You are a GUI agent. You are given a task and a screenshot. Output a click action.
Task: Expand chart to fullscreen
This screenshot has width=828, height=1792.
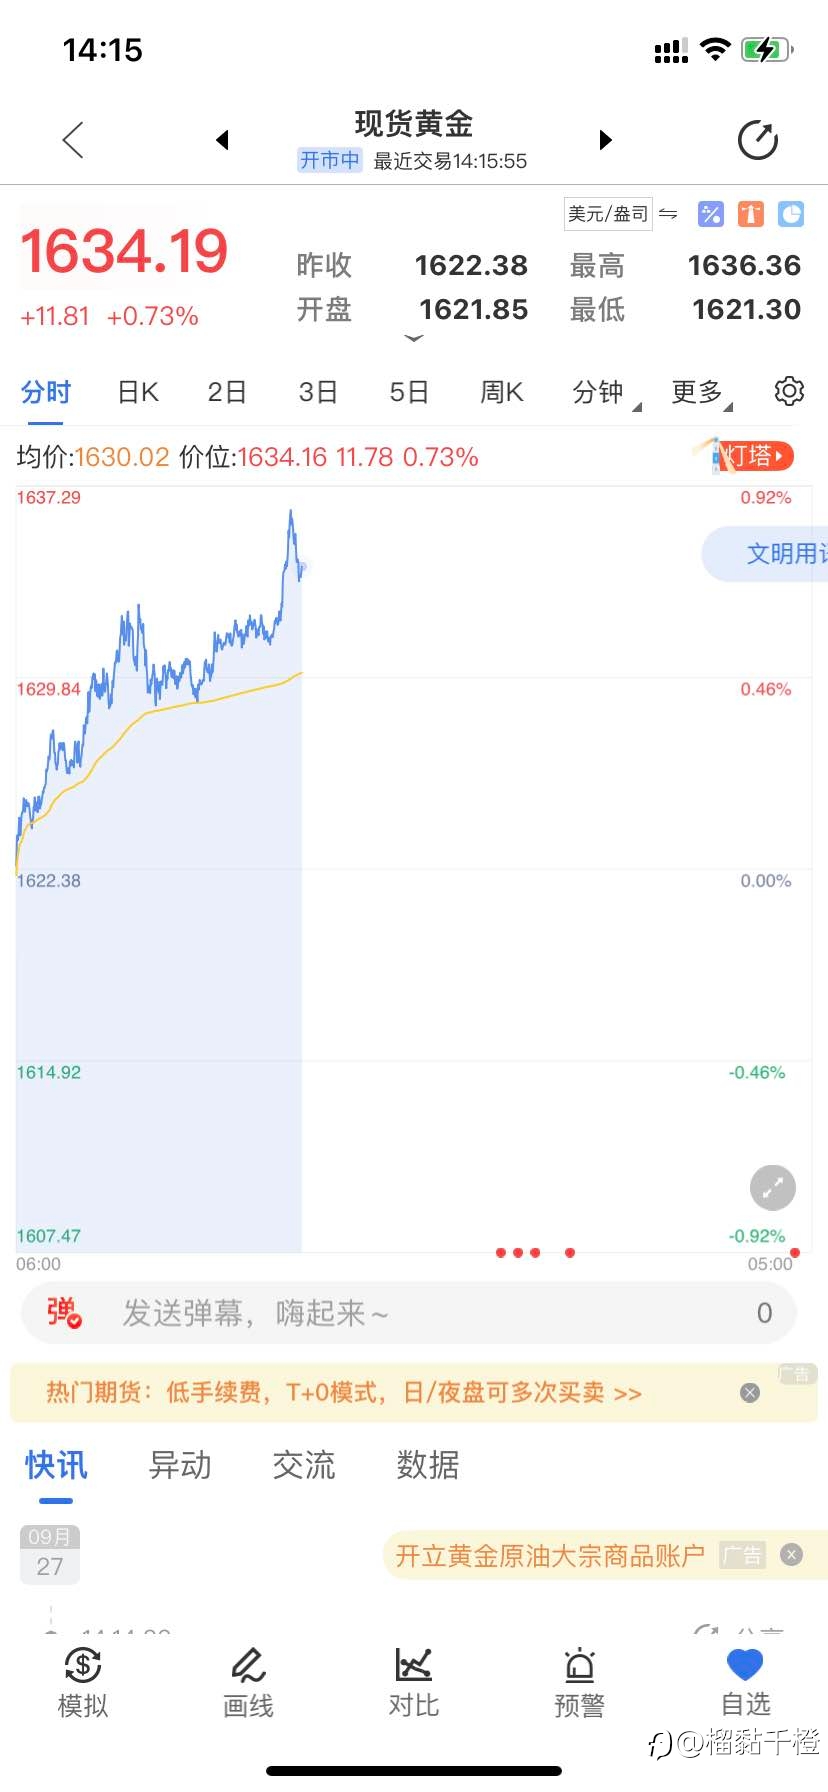(x=773, y=1188)
